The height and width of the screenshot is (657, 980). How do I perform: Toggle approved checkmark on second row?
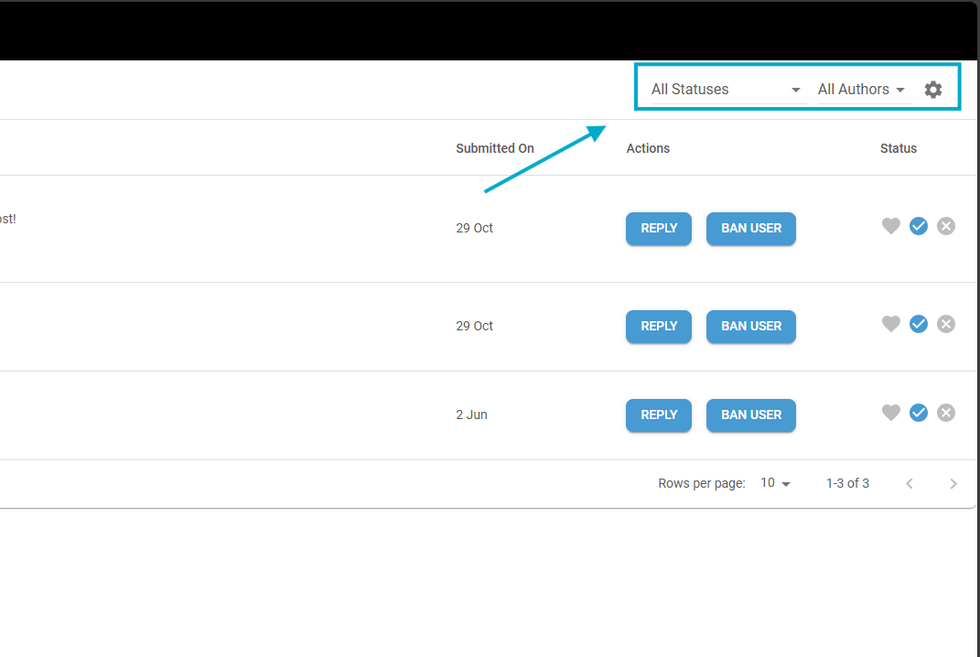918,324
